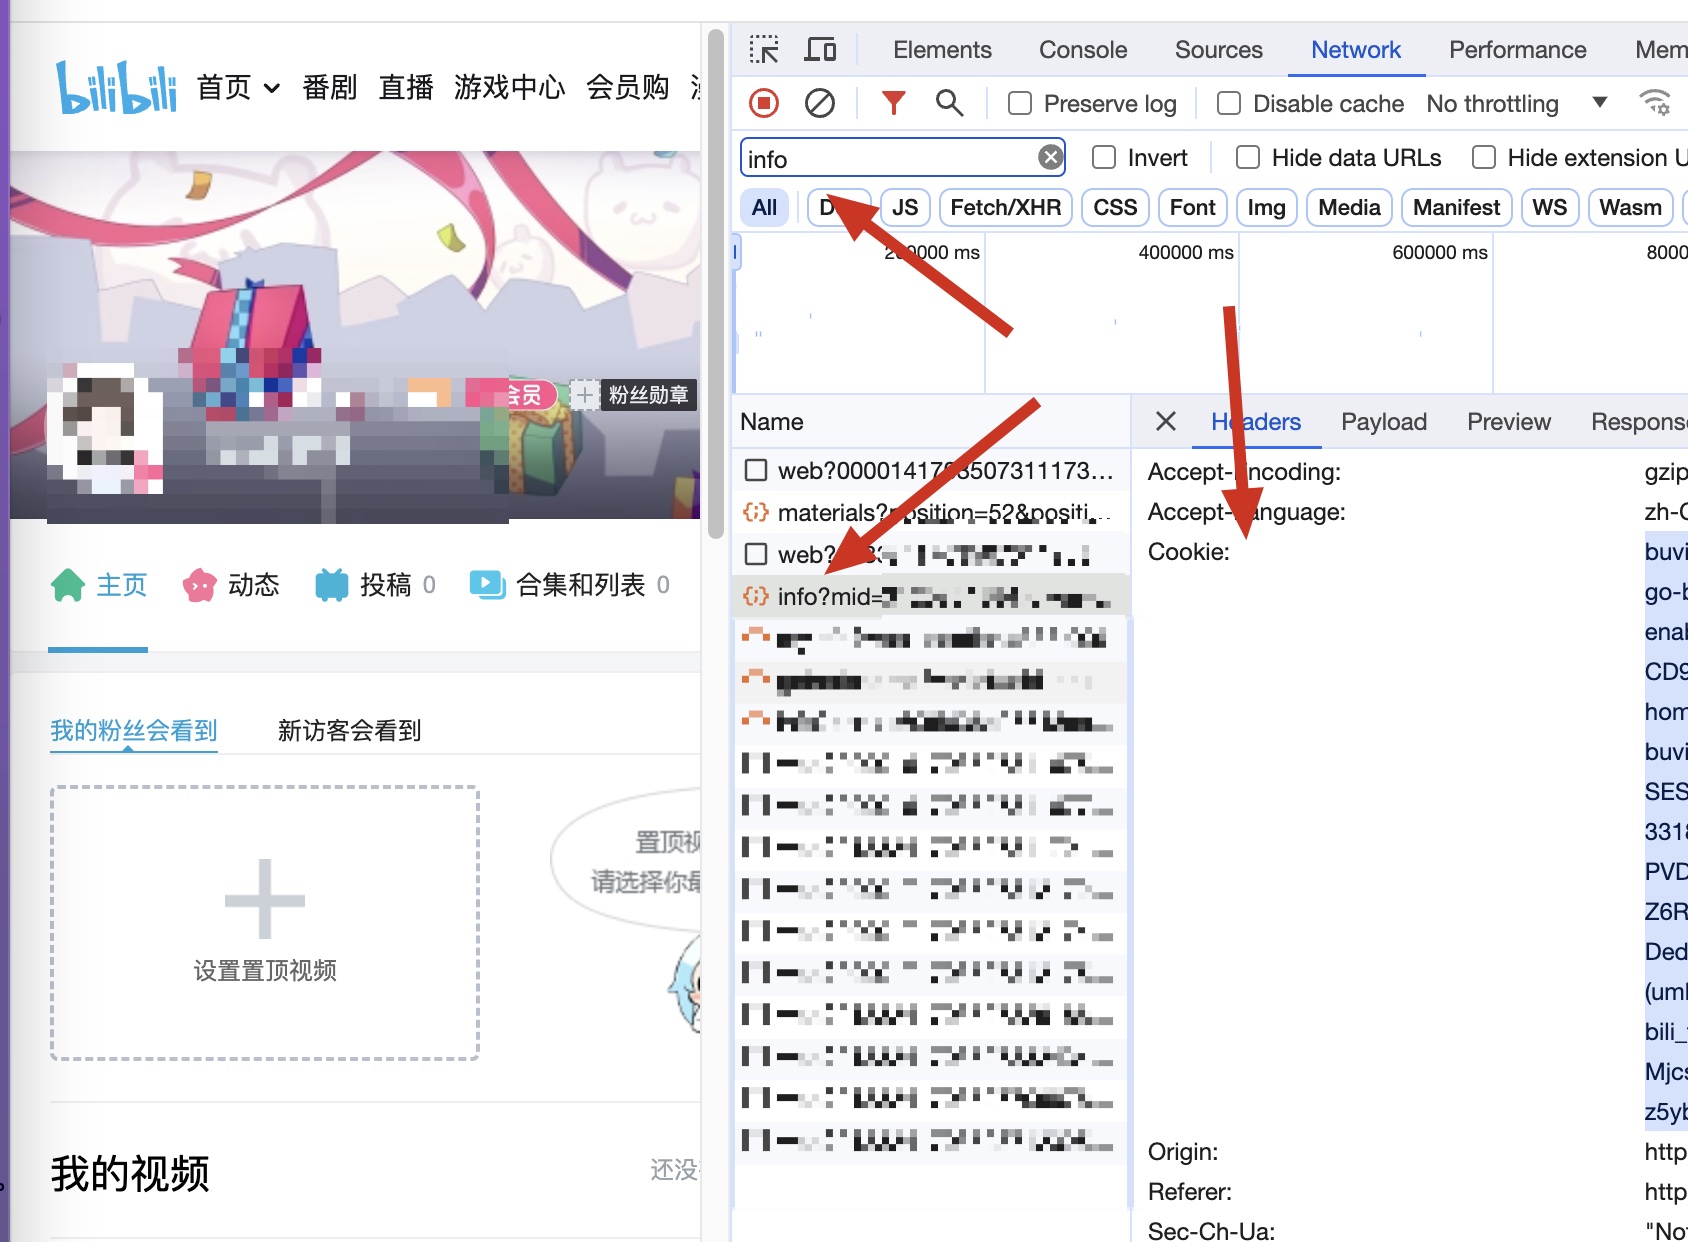Filter by Fetch/XHR requests
Screen dimensions: 1688x1242
tap(1005, 207)
